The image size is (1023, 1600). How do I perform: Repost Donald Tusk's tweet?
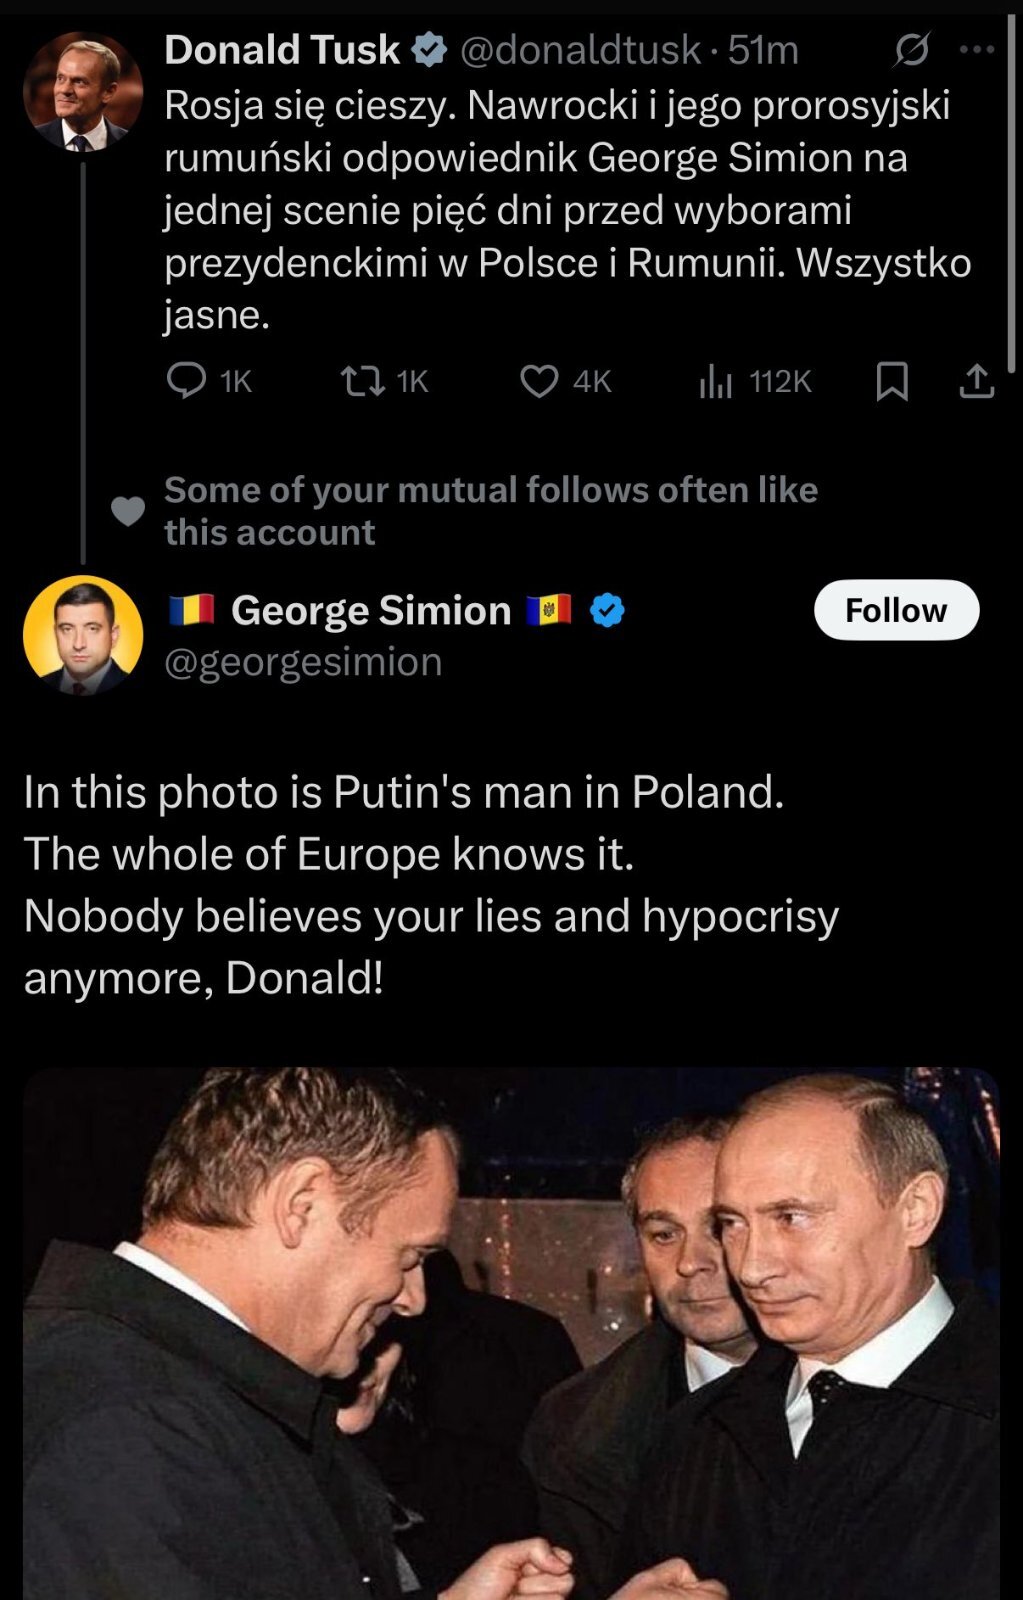(x=362, y=381)
